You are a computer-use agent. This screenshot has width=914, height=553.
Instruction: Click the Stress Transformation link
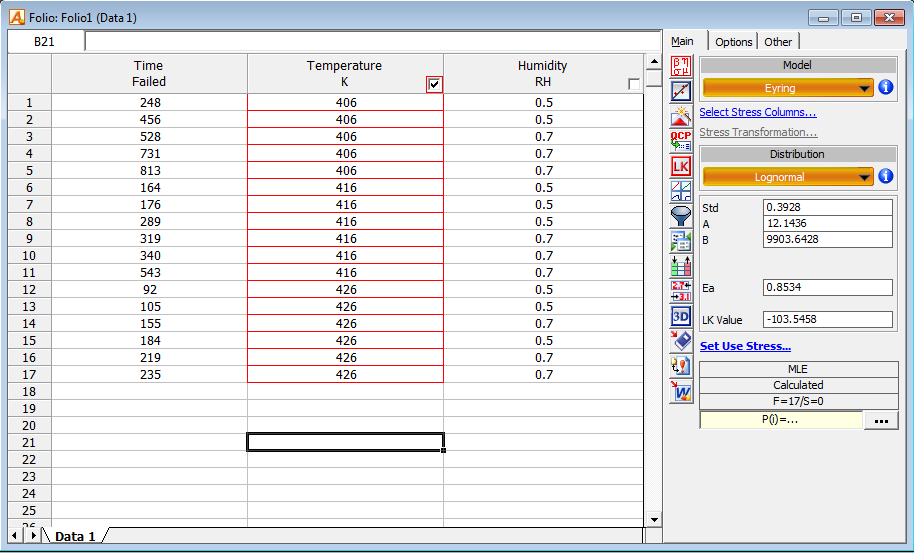[x=758, y=132]
